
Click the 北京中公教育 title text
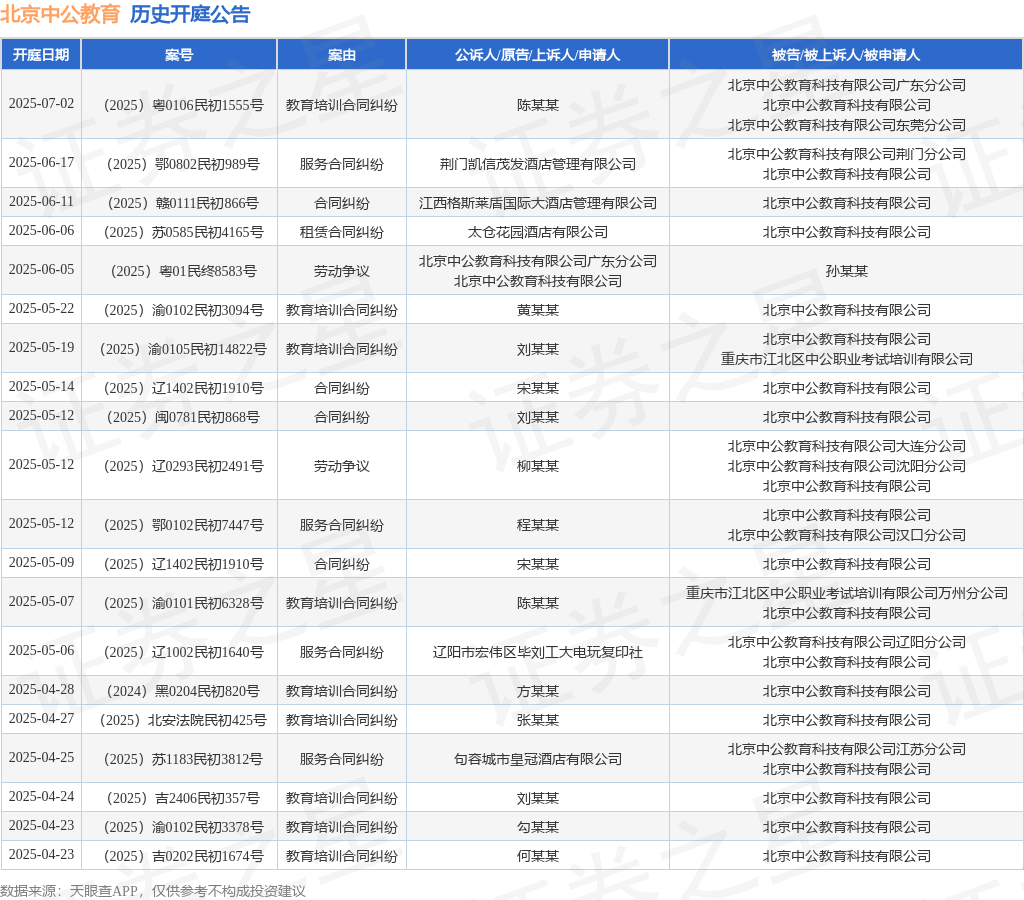point(60,14)
